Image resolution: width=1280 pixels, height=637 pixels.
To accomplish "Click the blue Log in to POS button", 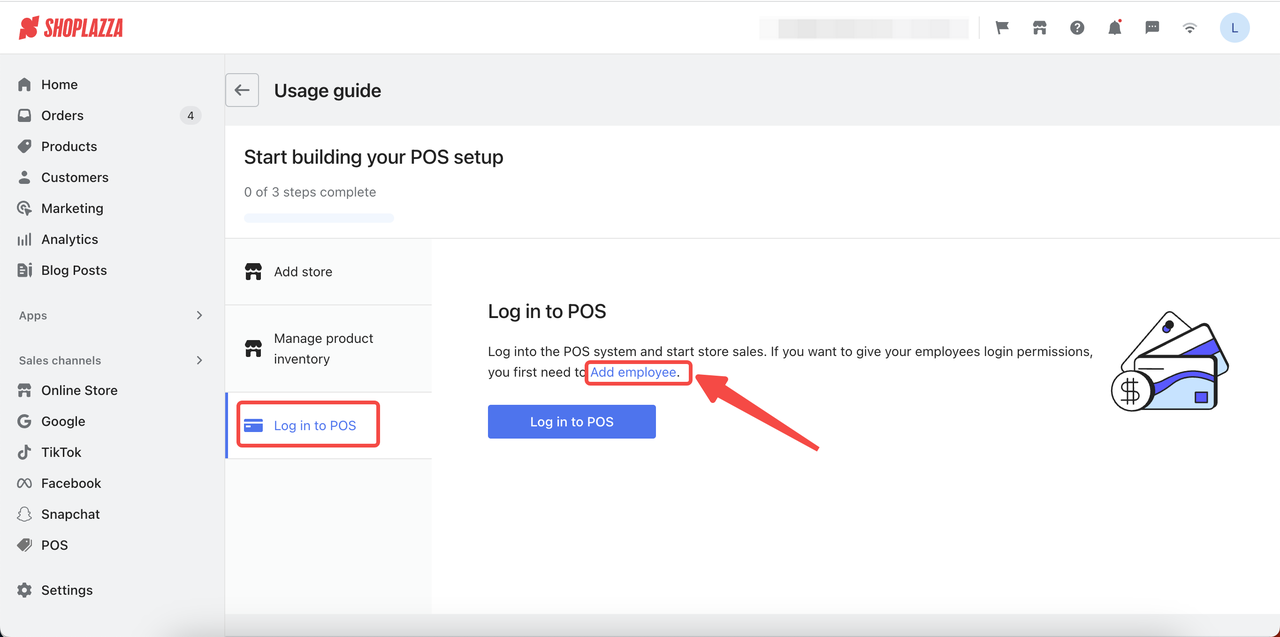I will tap(572, 422).
